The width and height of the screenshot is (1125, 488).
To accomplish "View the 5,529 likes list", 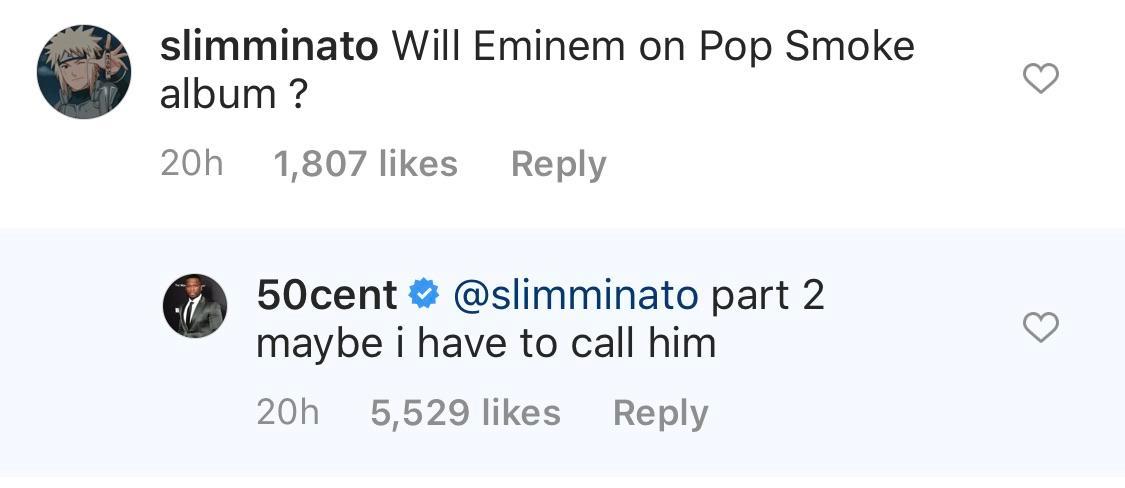I will 465,412.
